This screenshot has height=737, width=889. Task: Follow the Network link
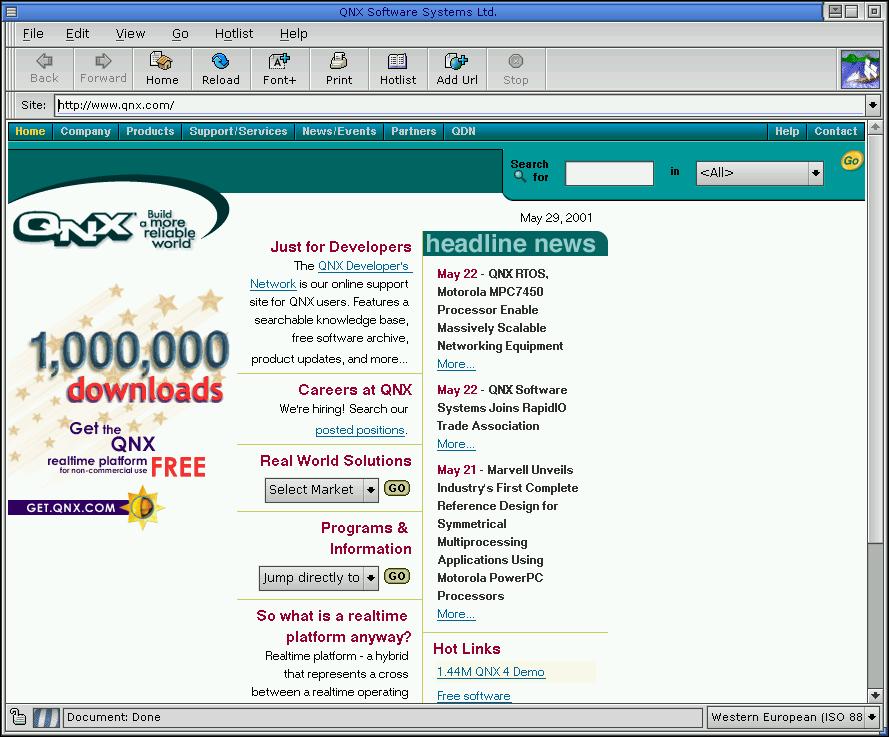(x=273, y=284)
